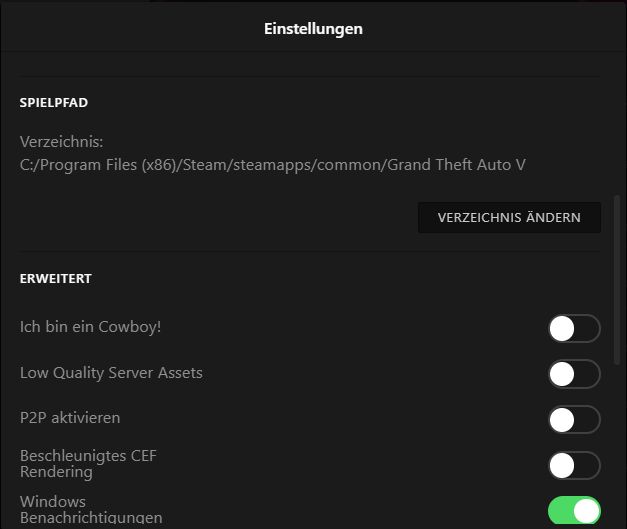Screen dimensions: 627x529
Task: Click the "Windows Benachrichtigungen" label text
Action: click(91, 510)
